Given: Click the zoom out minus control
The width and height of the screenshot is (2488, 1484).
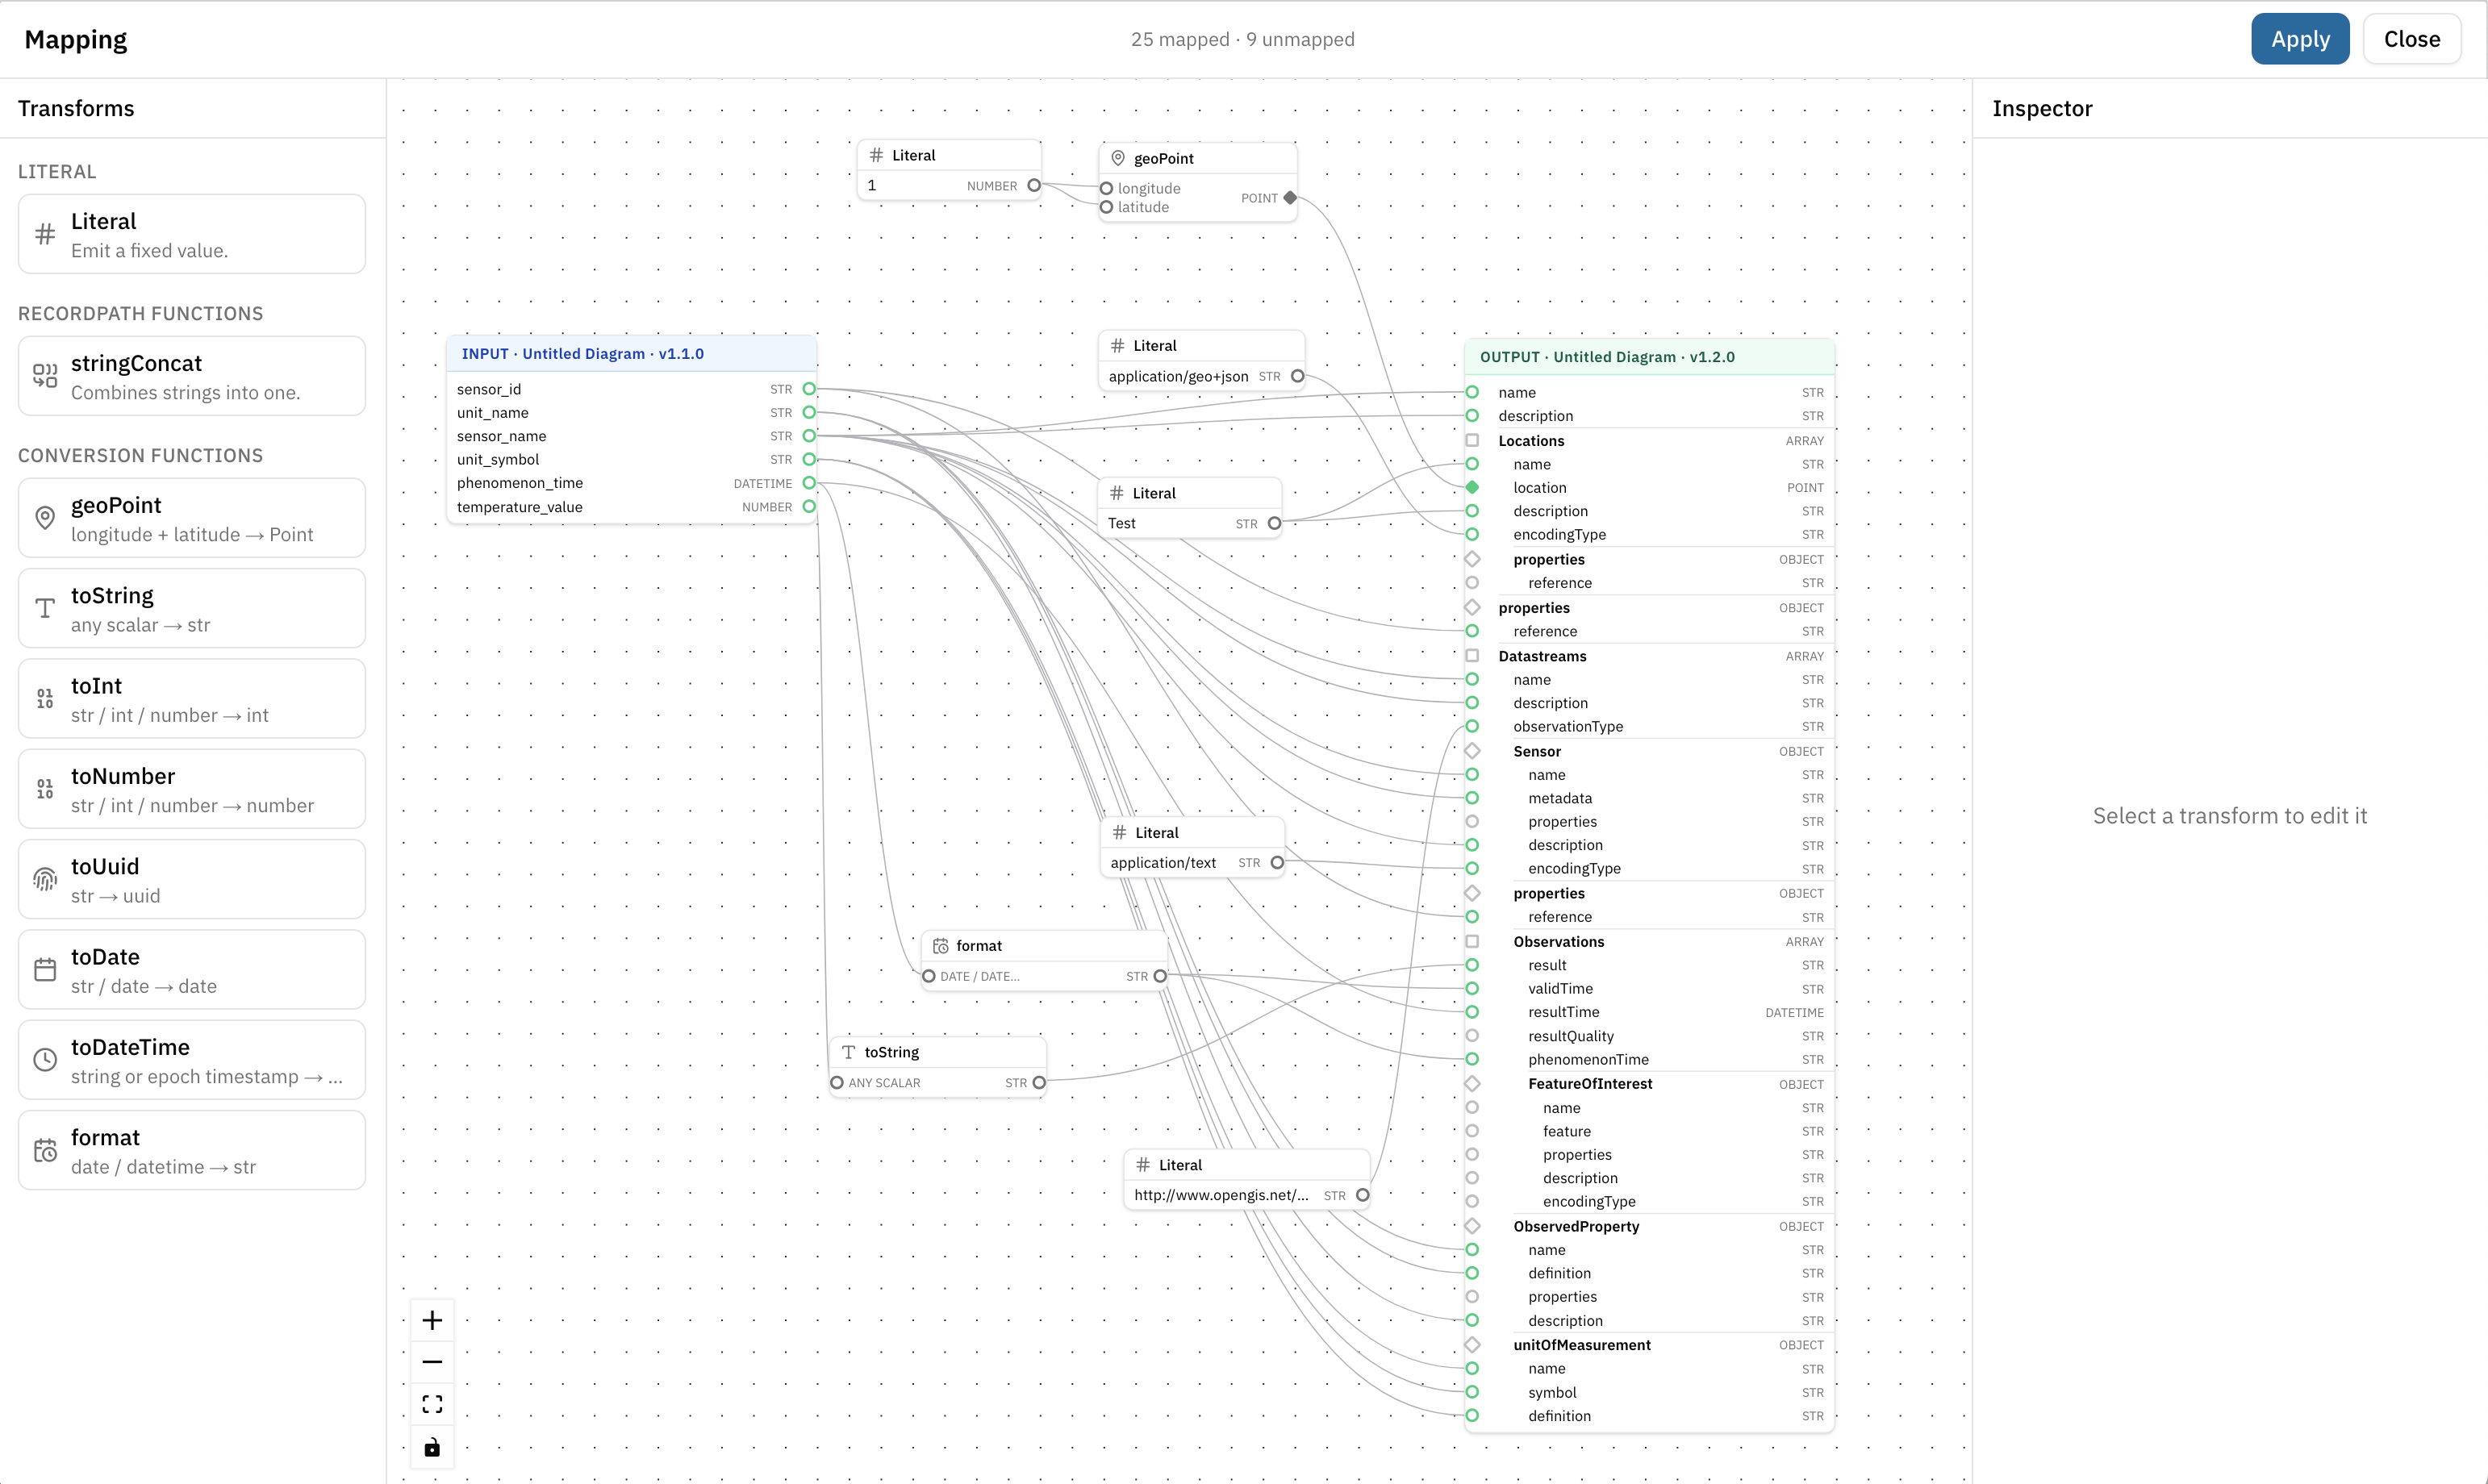Looking at the screenshot, I should pyautogui.click(x=432, y=1362).
